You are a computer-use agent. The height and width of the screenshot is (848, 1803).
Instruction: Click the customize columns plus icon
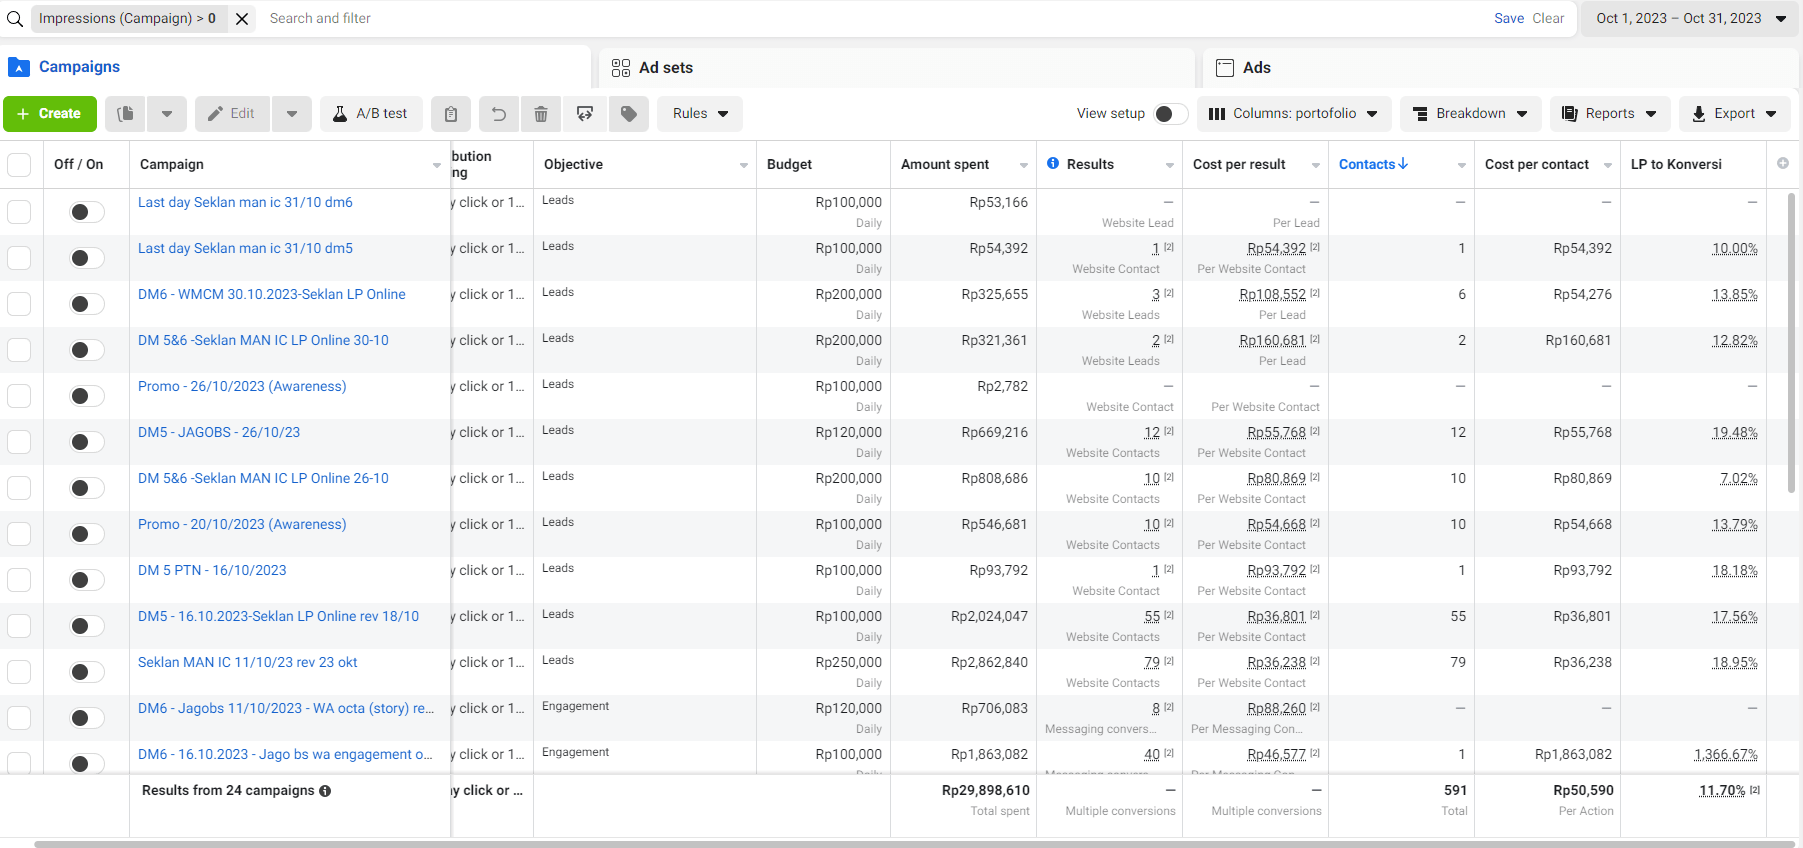click(1783, 163)
